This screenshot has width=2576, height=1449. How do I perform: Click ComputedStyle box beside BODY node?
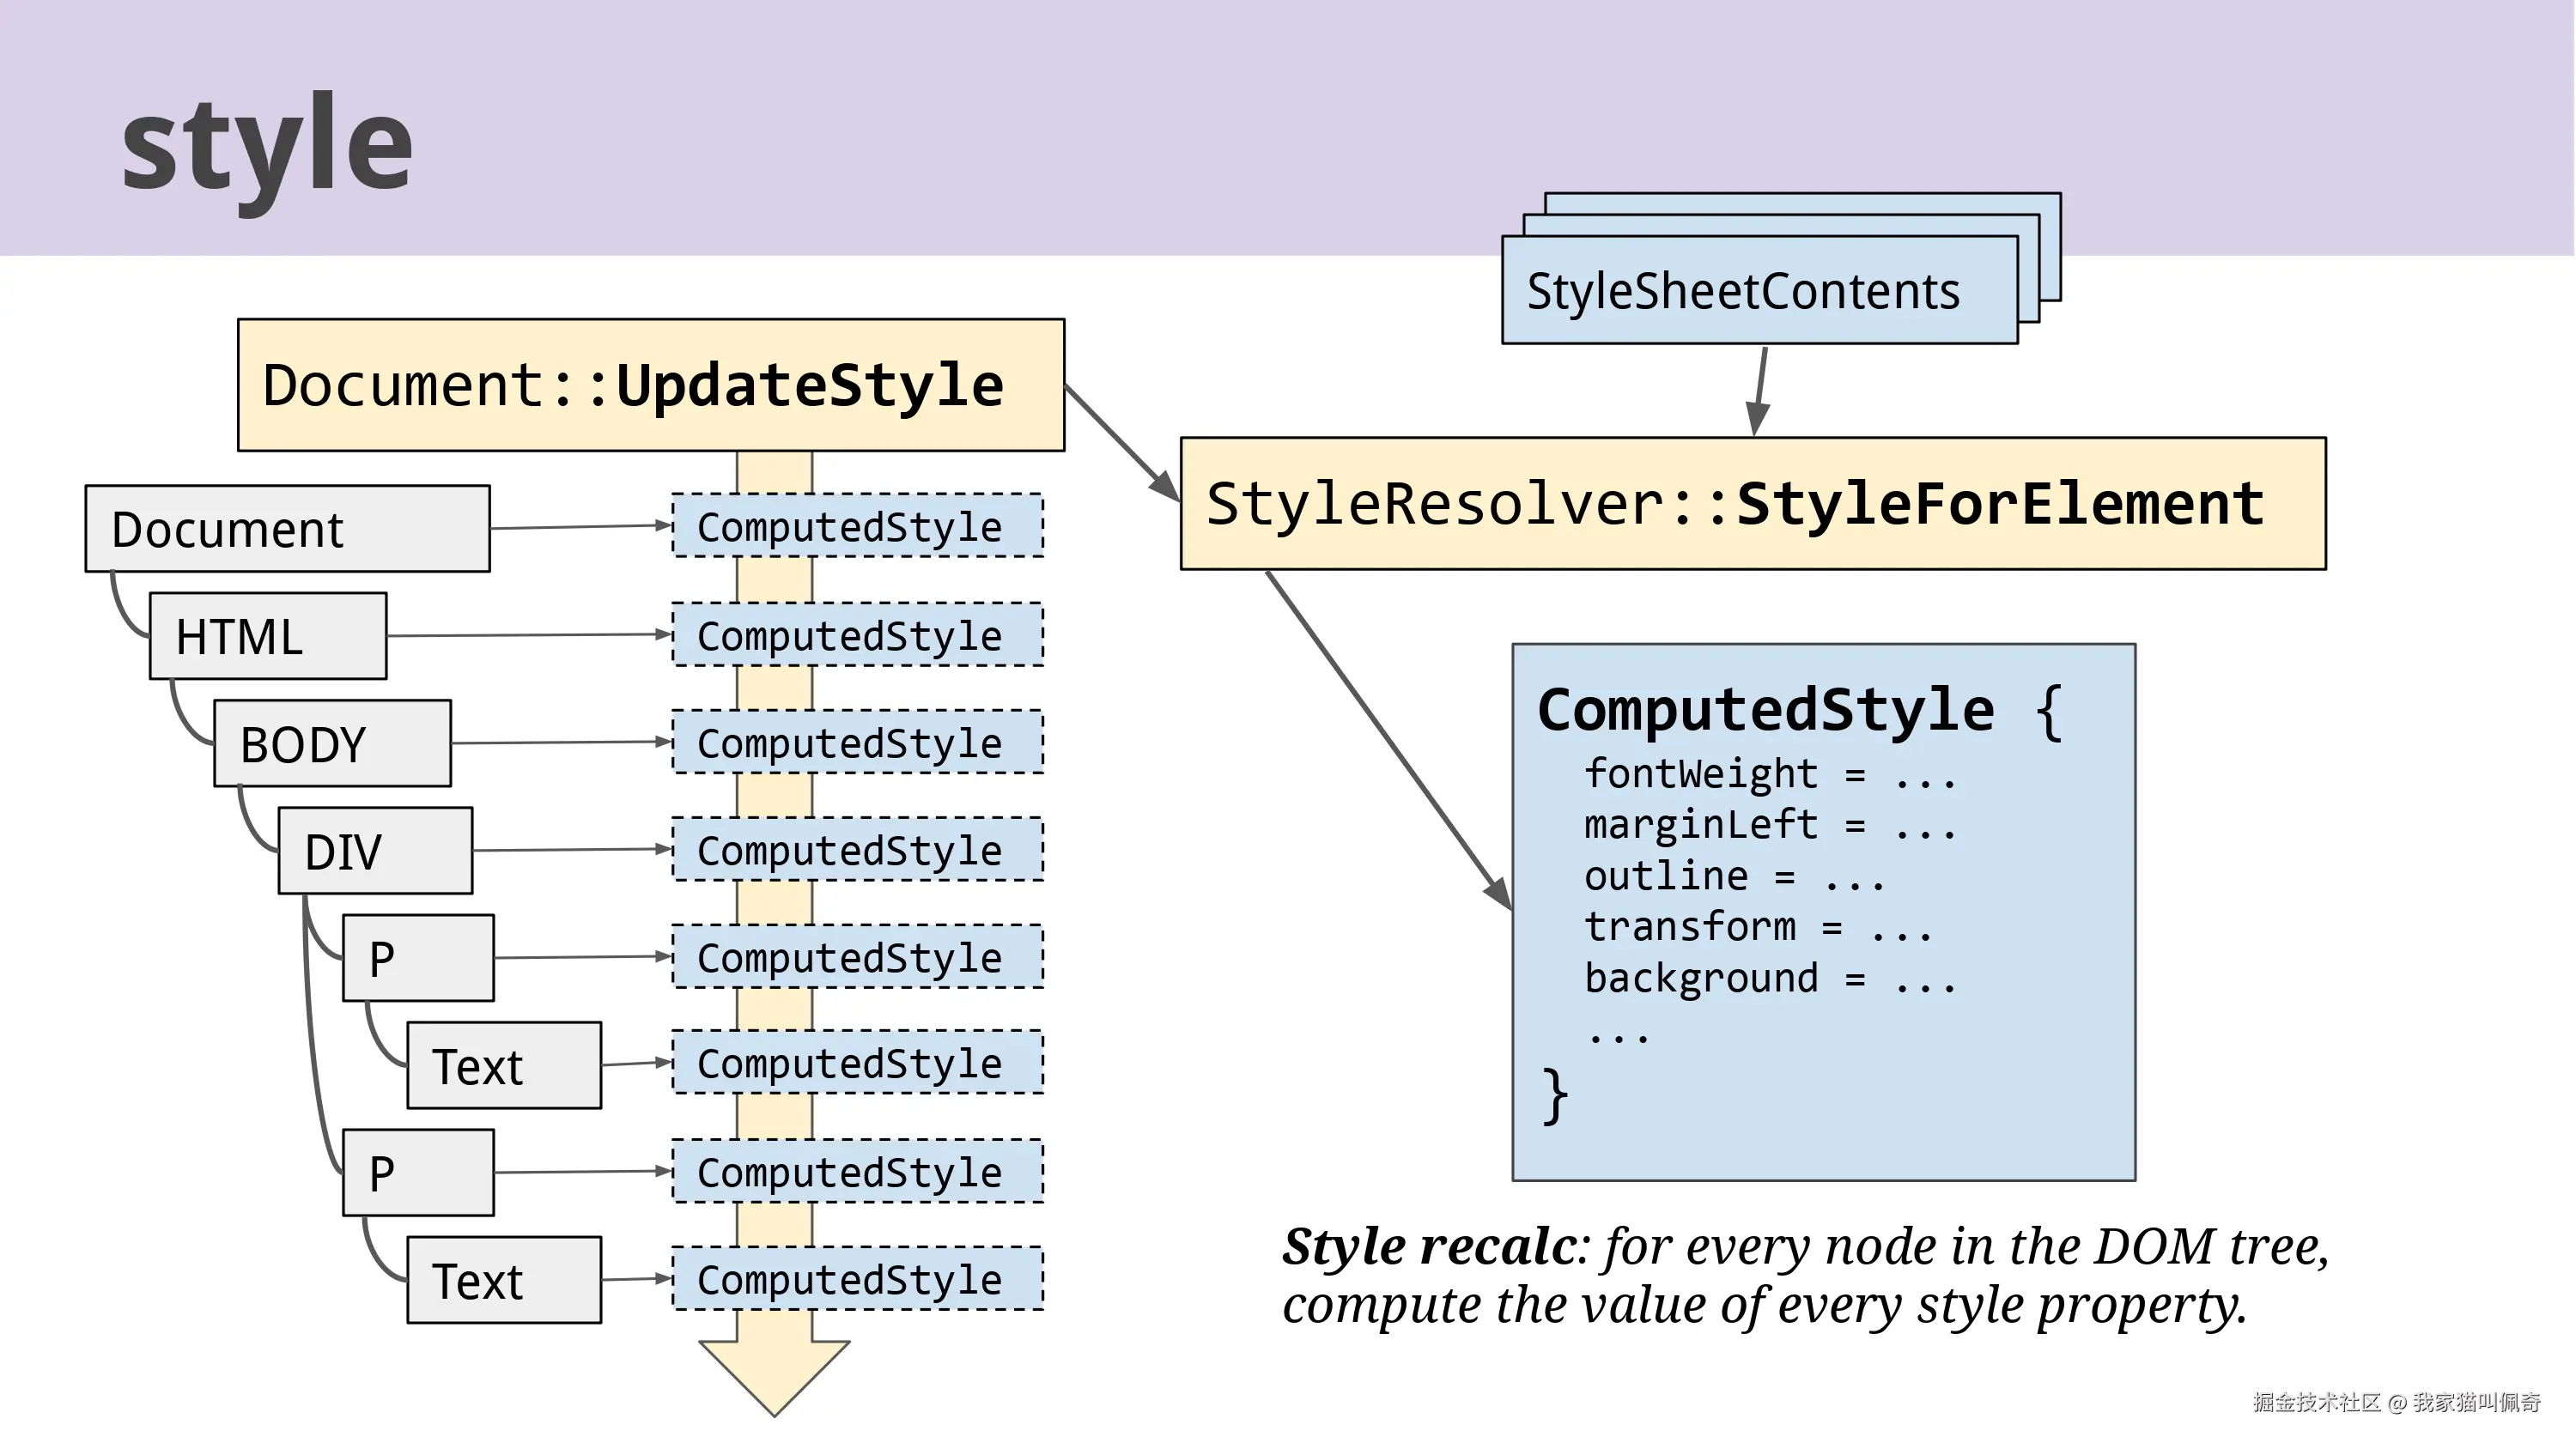coord(857,742)
